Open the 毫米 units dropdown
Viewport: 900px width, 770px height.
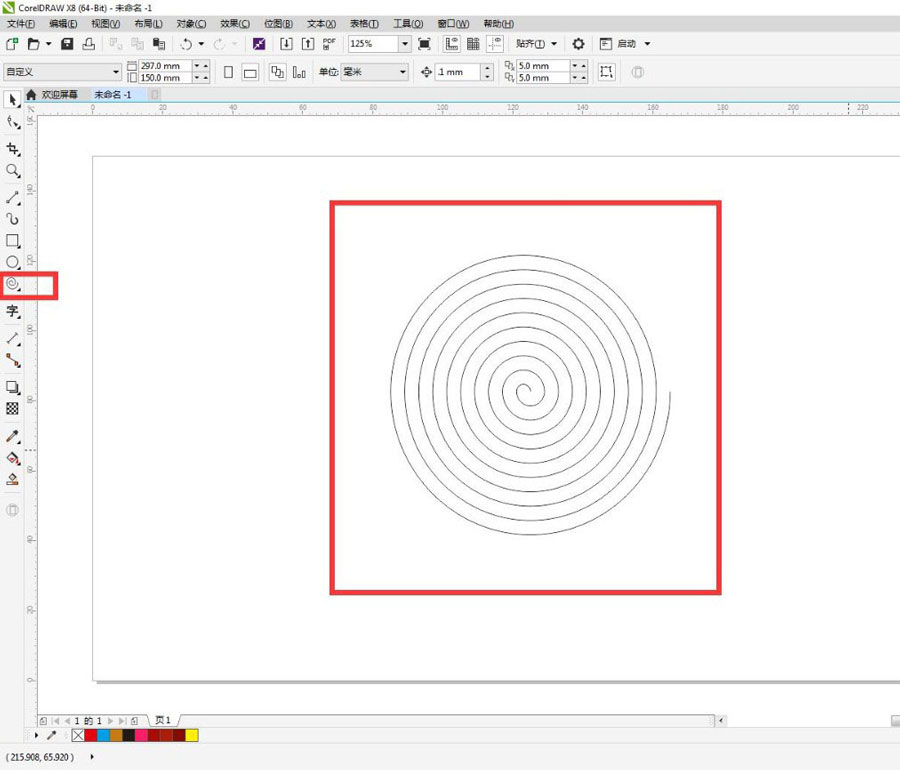pyautogui.click(x=403, y=72)
